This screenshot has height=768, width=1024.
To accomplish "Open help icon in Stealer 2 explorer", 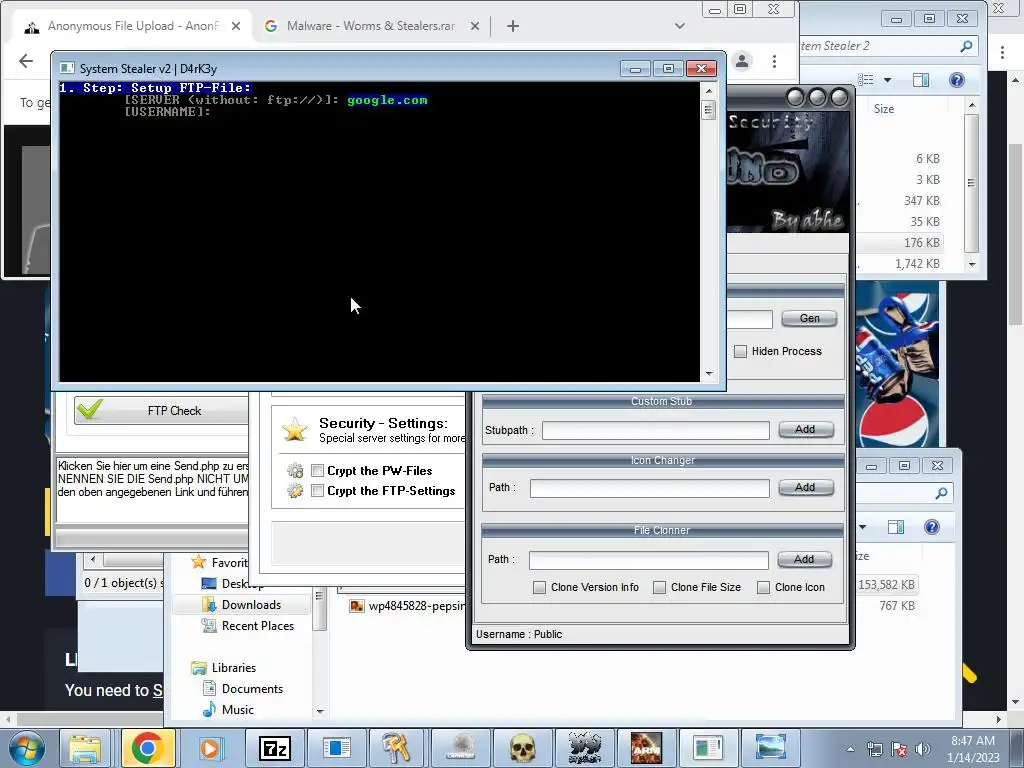I will 957,80.
